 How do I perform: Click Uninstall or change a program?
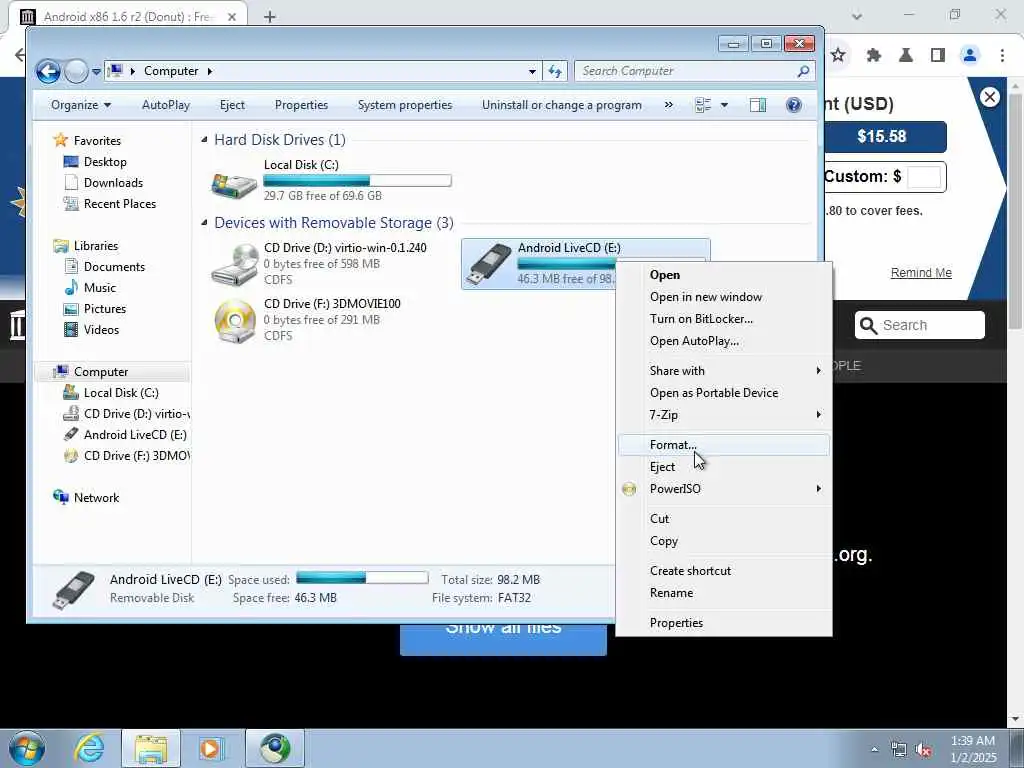click(x=562, y=105)
